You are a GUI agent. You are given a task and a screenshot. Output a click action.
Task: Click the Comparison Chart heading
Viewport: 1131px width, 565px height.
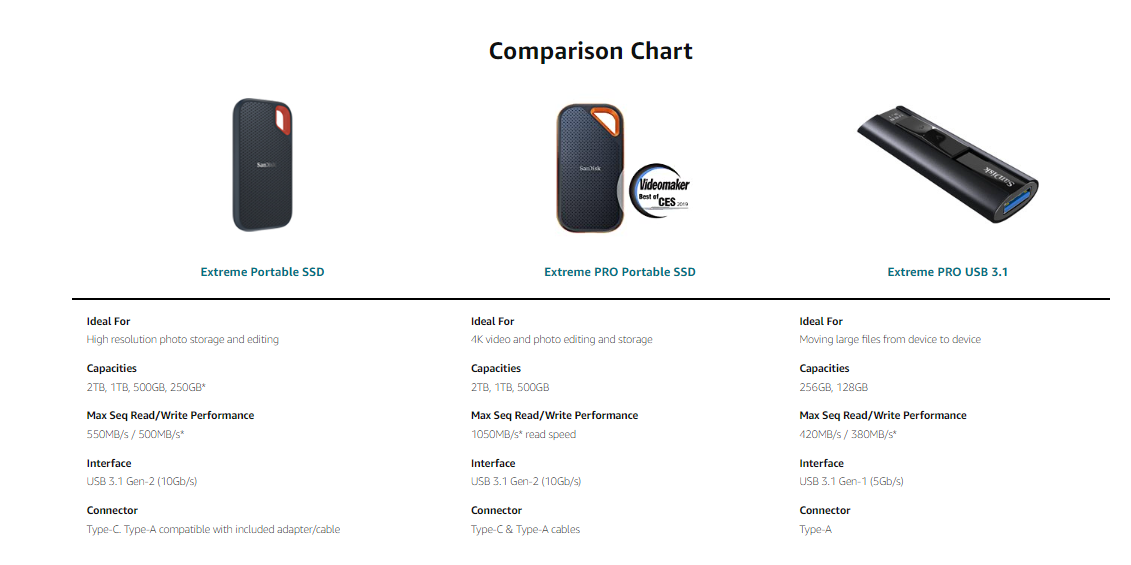coord(590,51)
